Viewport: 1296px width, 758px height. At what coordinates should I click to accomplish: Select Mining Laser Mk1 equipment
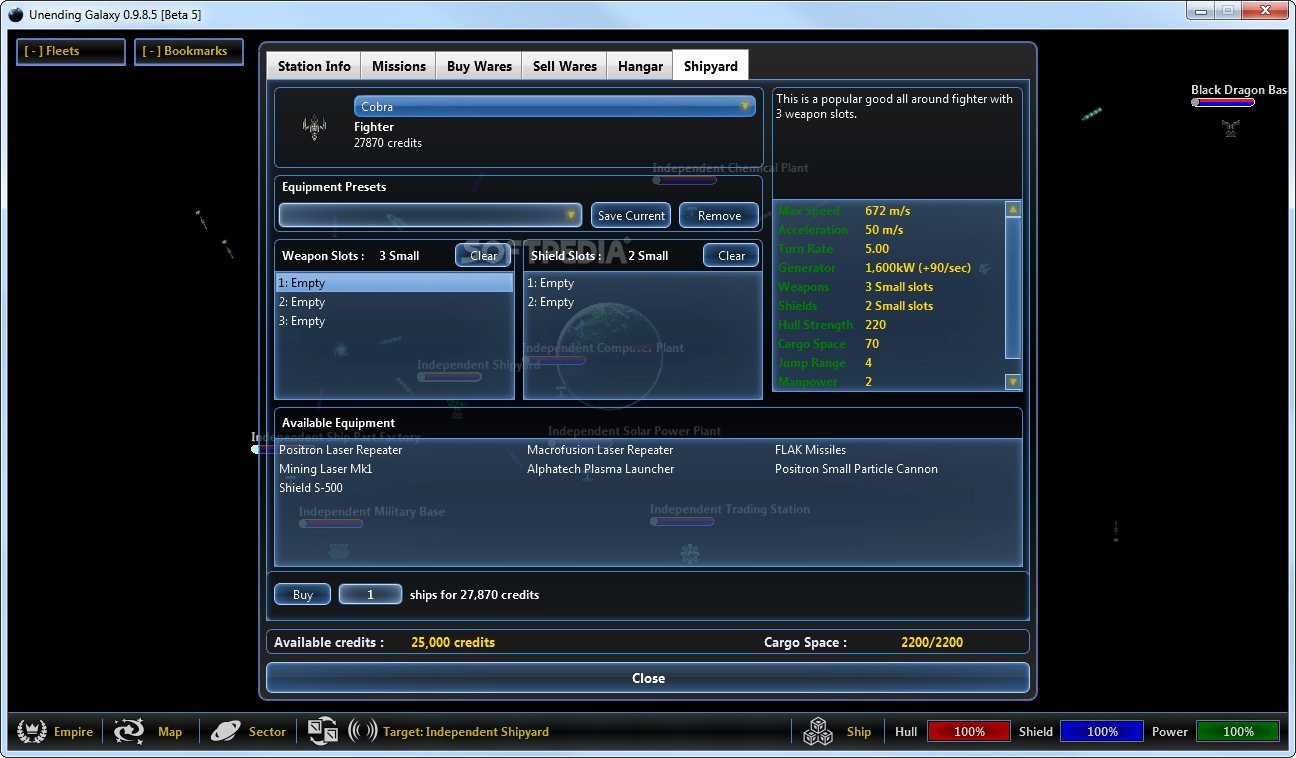325,469
